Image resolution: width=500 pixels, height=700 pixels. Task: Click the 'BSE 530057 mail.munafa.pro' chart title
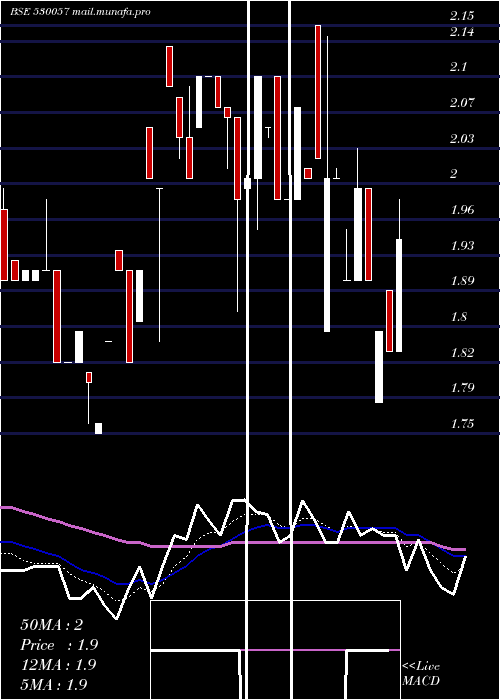click(x=80, y=12)
